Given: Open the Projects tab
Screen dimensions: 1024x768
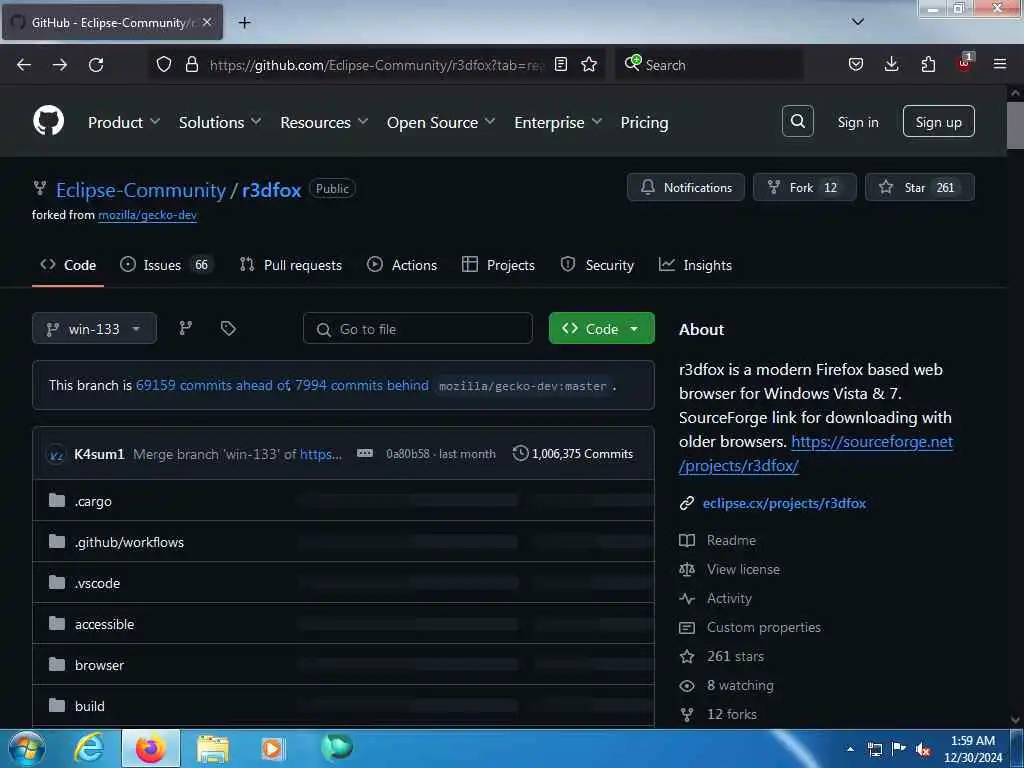Looking at the screenshot, I should click(x=498, y=265).
